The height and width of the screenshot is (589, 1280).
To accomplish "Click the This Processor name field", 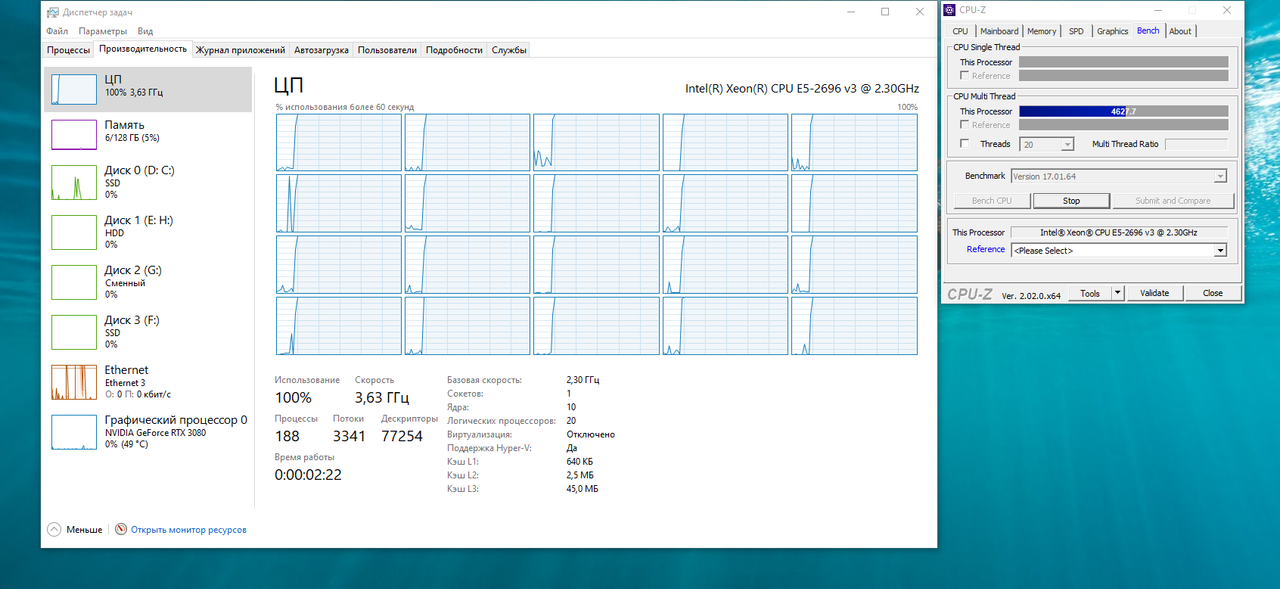I will click(x=1118, y=233).
